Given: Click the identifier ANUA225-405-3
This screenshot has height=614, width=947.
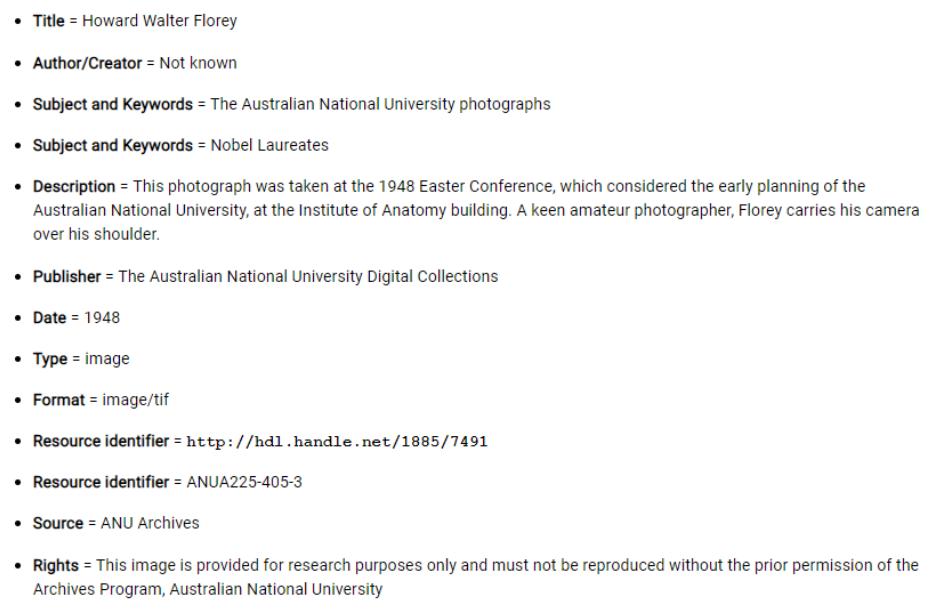Looking at the screenshot, I should click(x=244, y=482).
